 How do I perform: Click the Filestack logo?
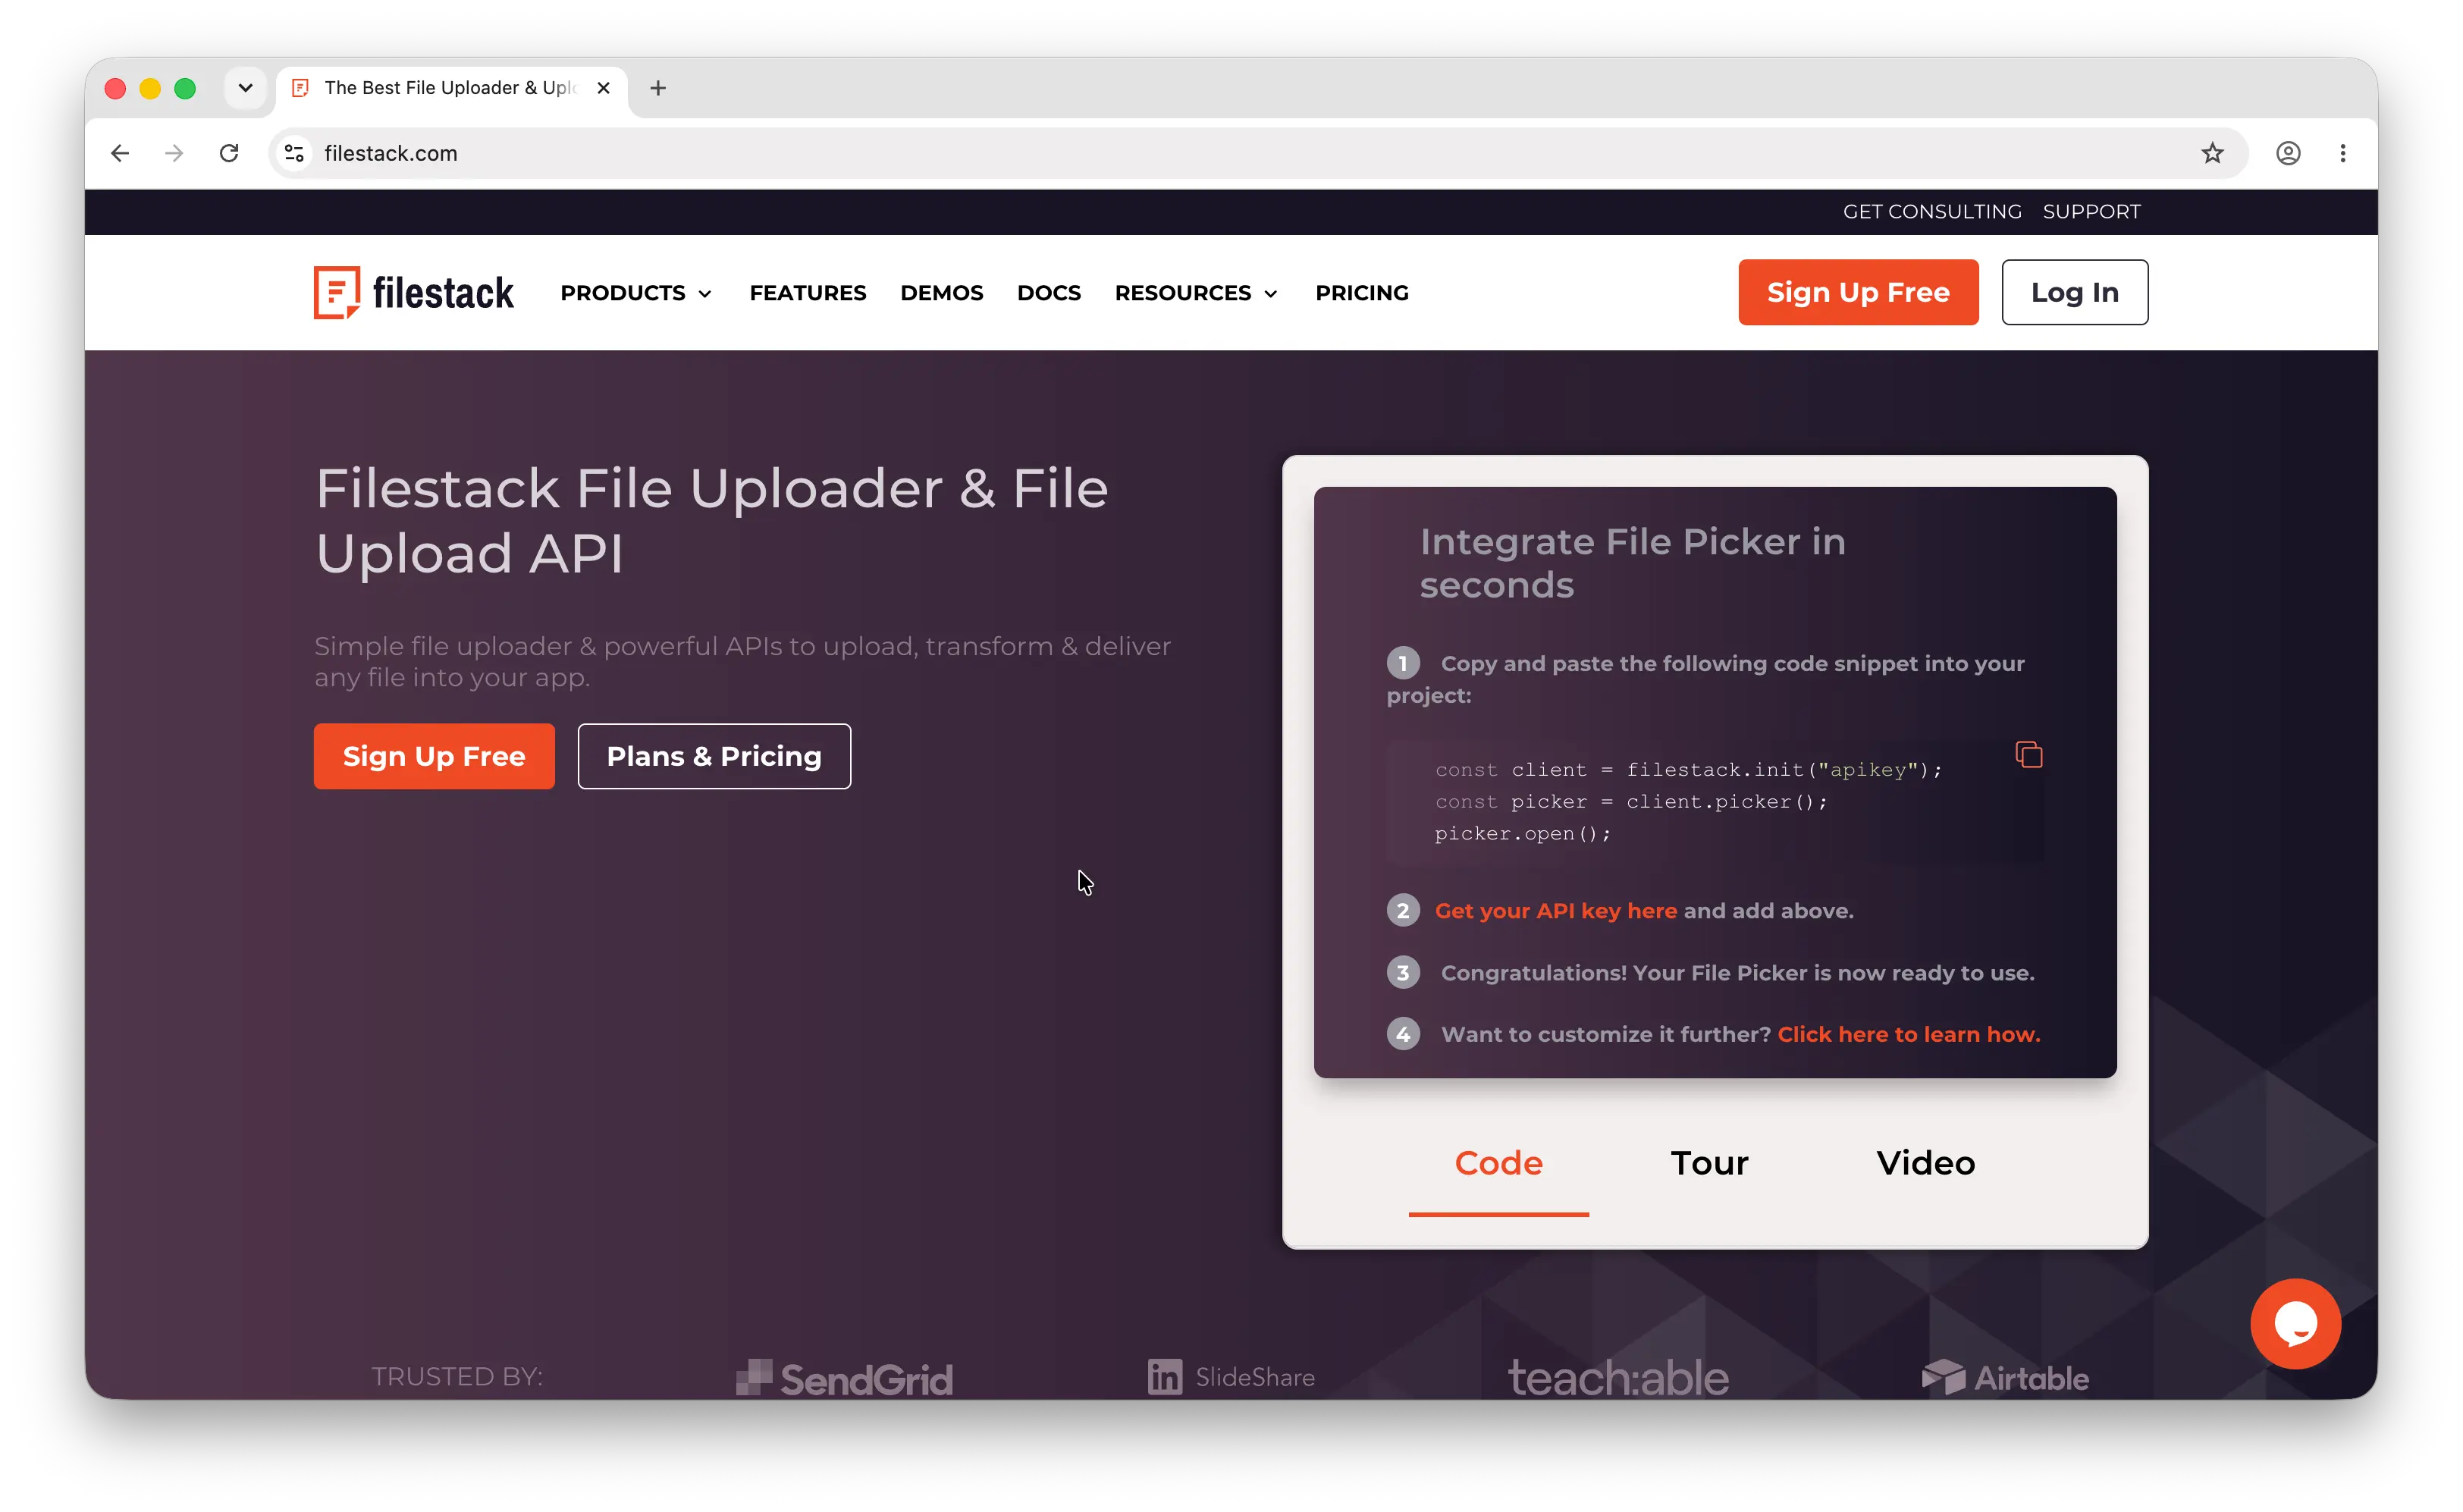tap(413, 292)
